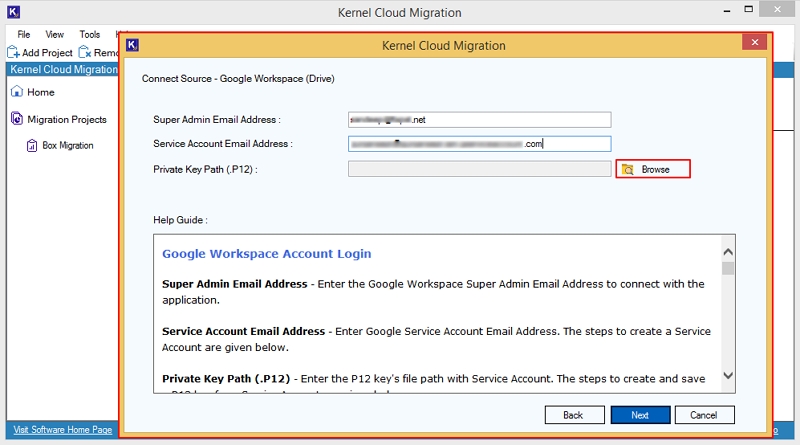Click the Home house icon

click(17, 92)
